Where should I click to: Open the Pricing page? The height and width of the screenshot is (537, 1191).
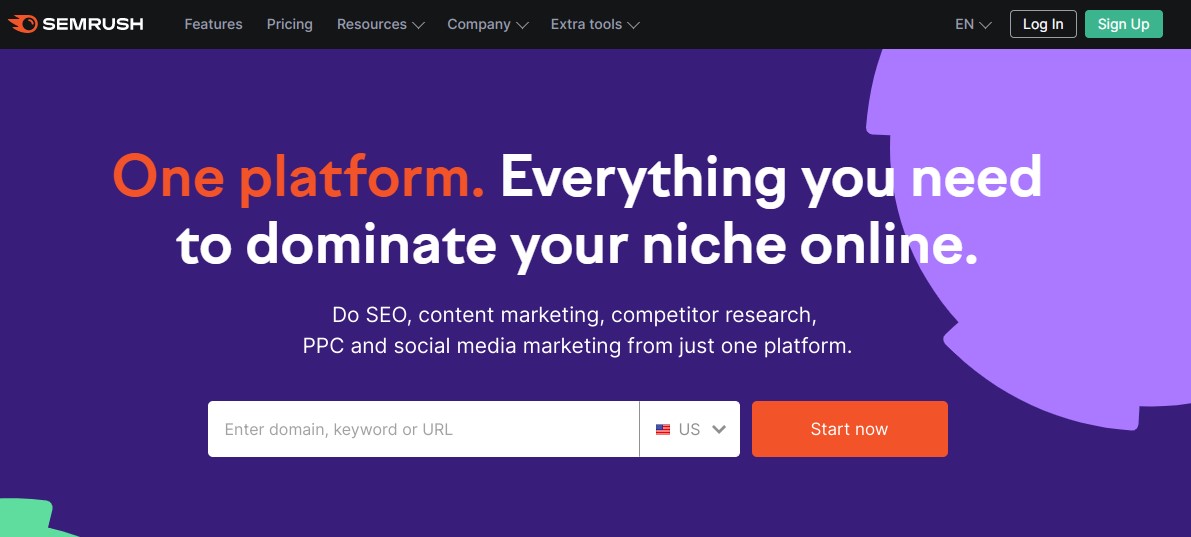(289, 24)
